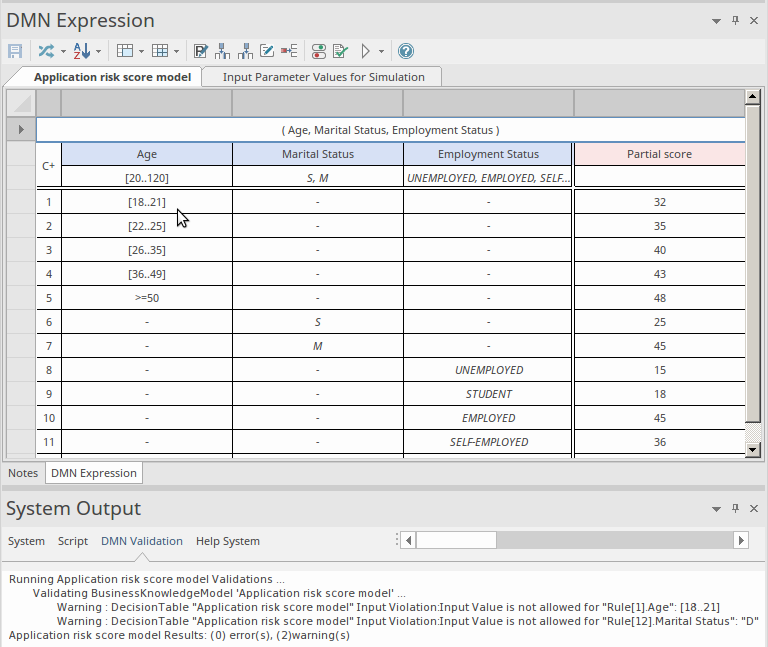Select the Notes tab at bottom
This screenshot has width=768, height=647.
coord(23,473)
